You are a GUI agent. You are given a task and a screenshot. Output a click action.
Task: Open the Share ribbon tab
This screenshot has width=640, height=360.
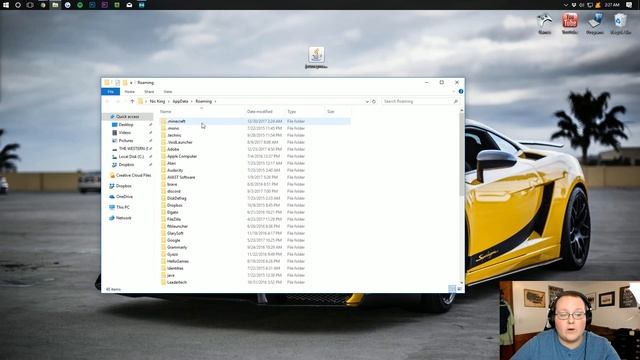point(149,91)
